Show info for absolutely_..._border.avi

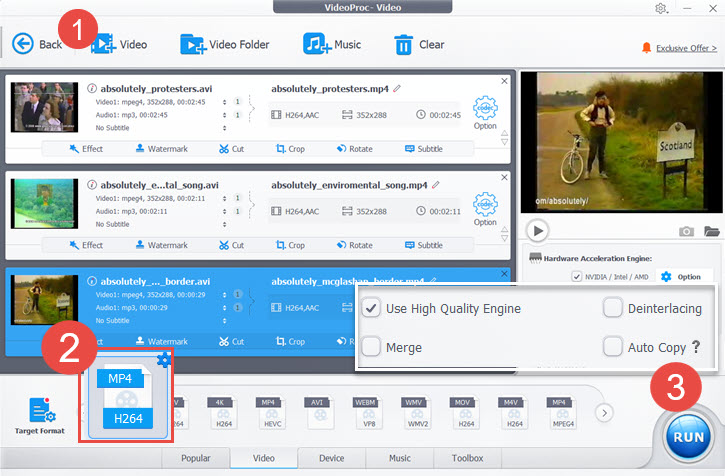click(x=92, y=281)
